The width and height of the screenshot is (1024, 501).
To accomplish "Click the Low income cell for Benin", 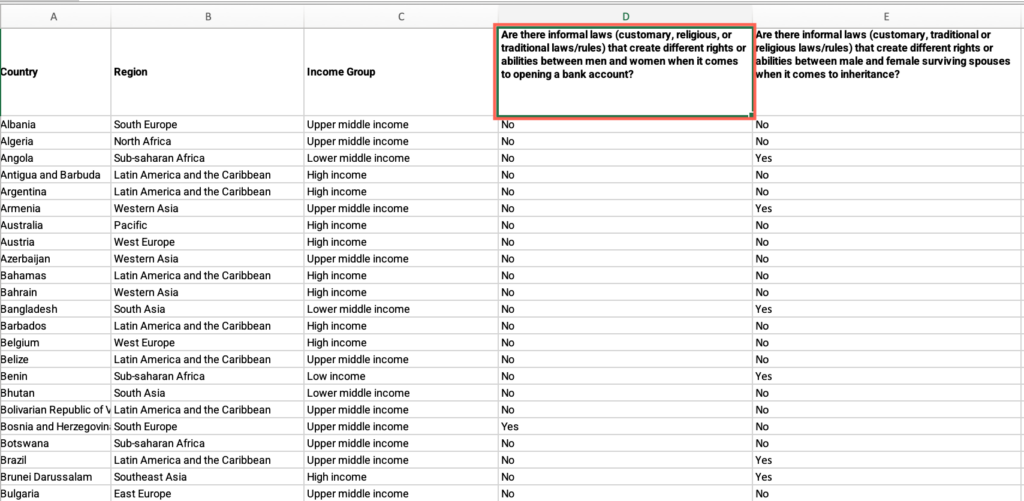I will click(401, 376).
